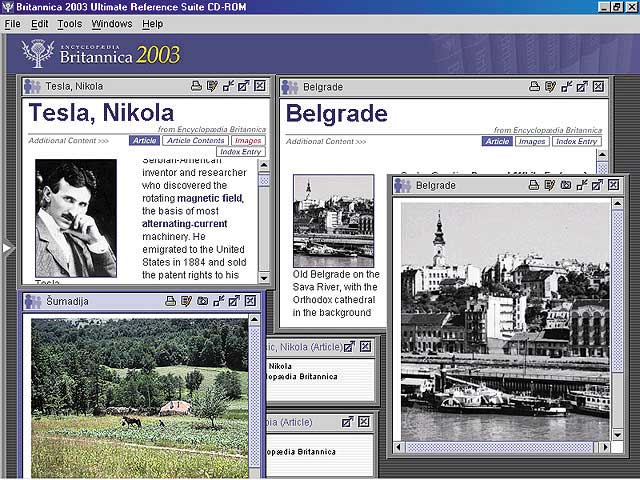This screenshot has width=640, height=480.
Task: Print the Šumadija image window
Action: tap(171, 301)
